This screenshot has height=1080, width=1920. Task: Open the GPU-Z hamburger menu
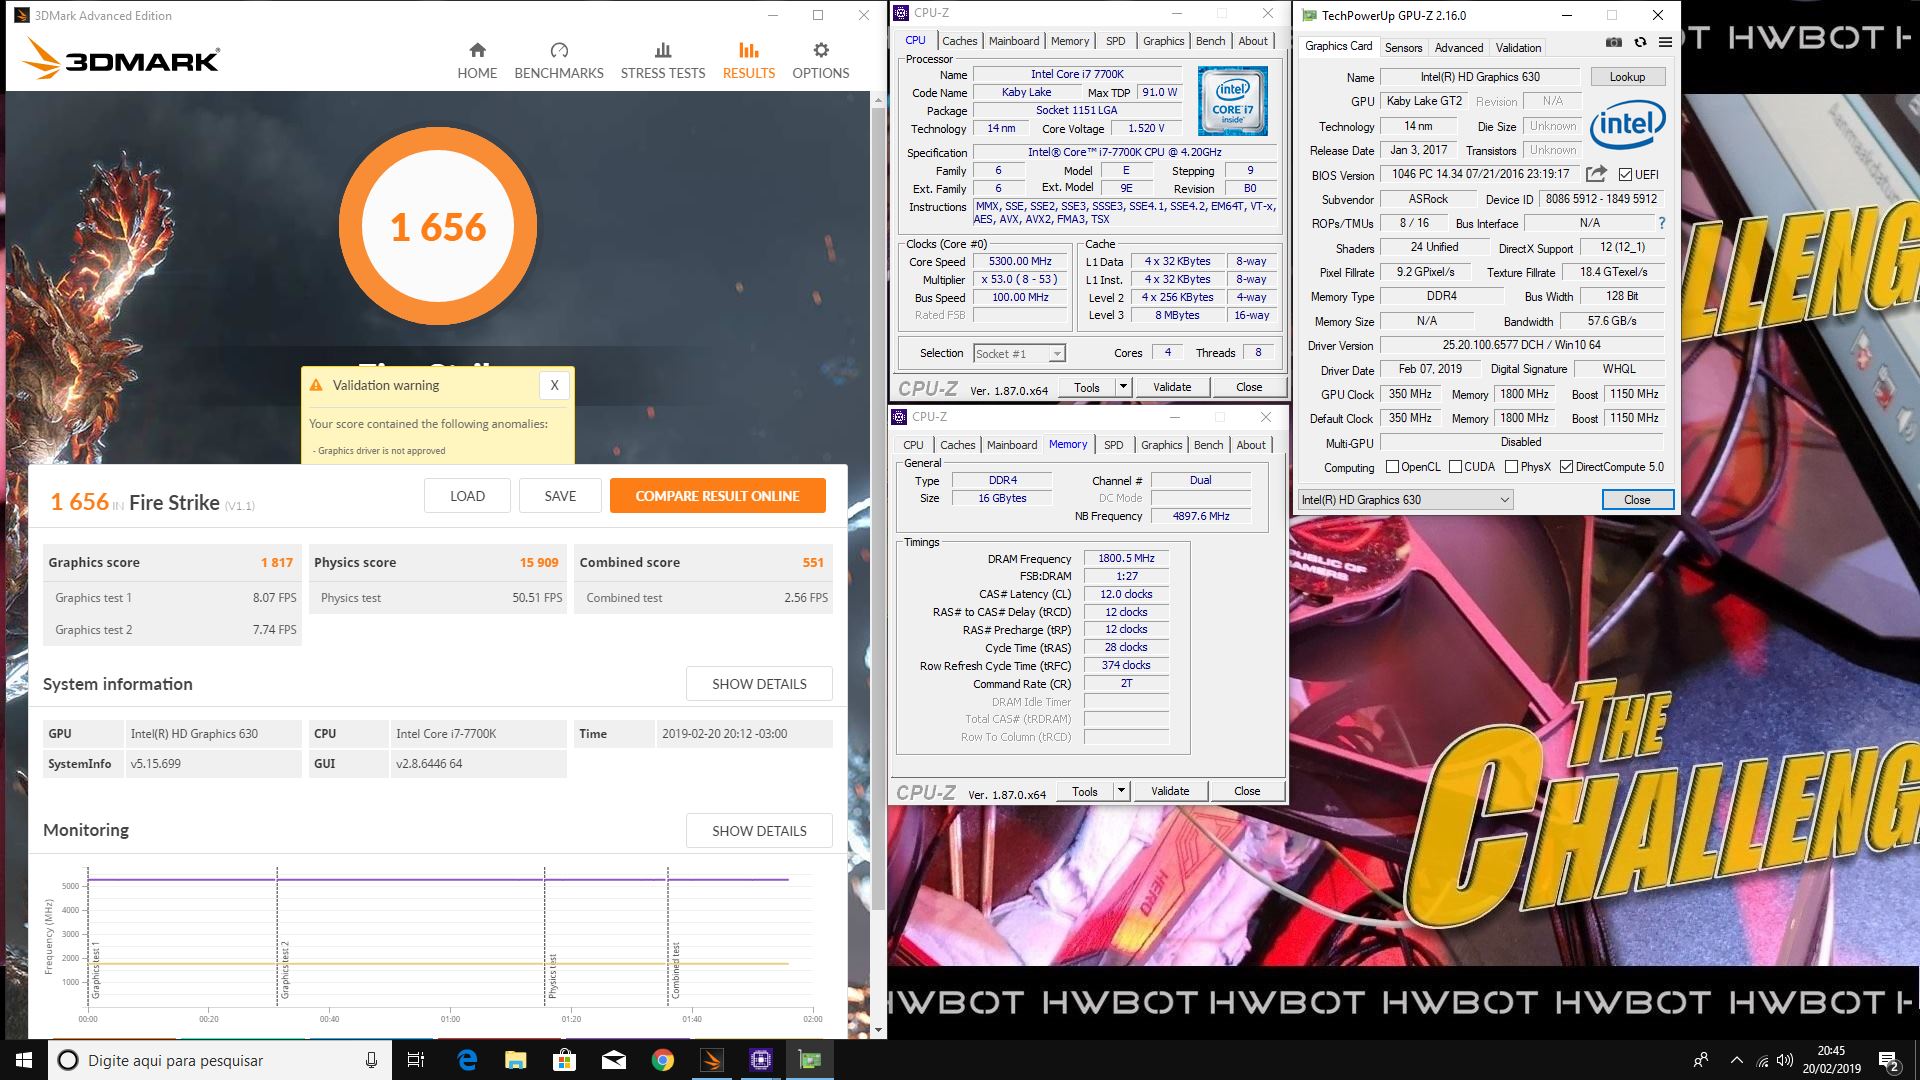click(x=1665, y=42)
